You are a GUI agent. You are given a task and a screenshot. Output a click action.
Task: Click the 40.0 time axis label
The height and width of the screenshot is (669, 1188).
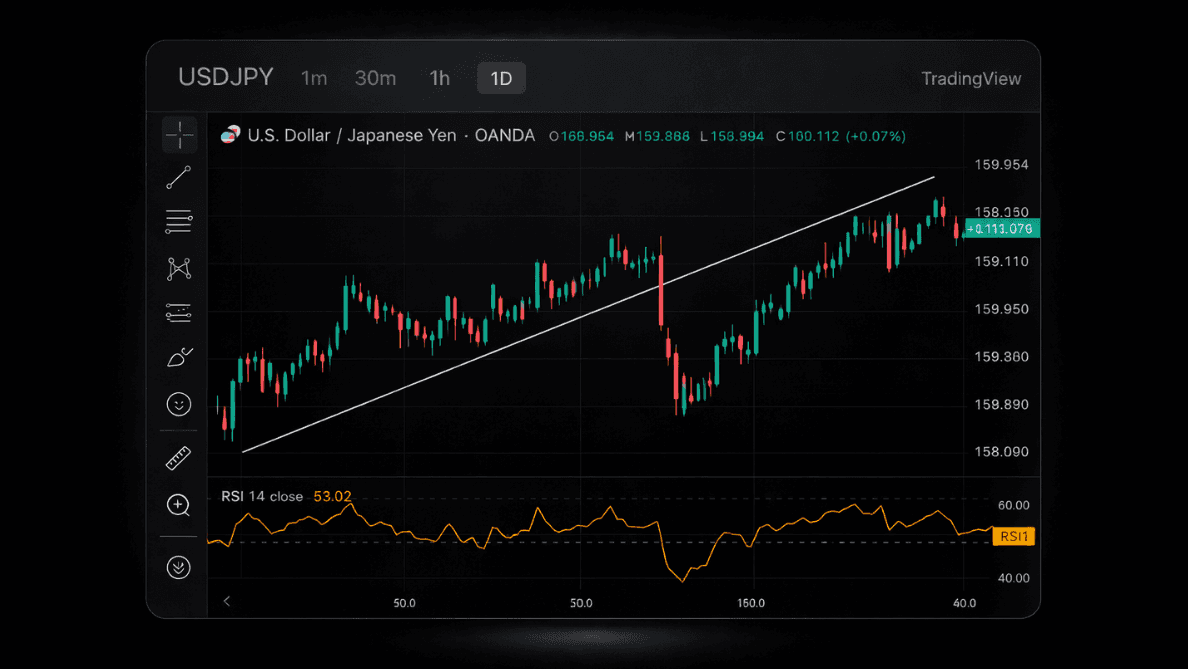(964, 603)
